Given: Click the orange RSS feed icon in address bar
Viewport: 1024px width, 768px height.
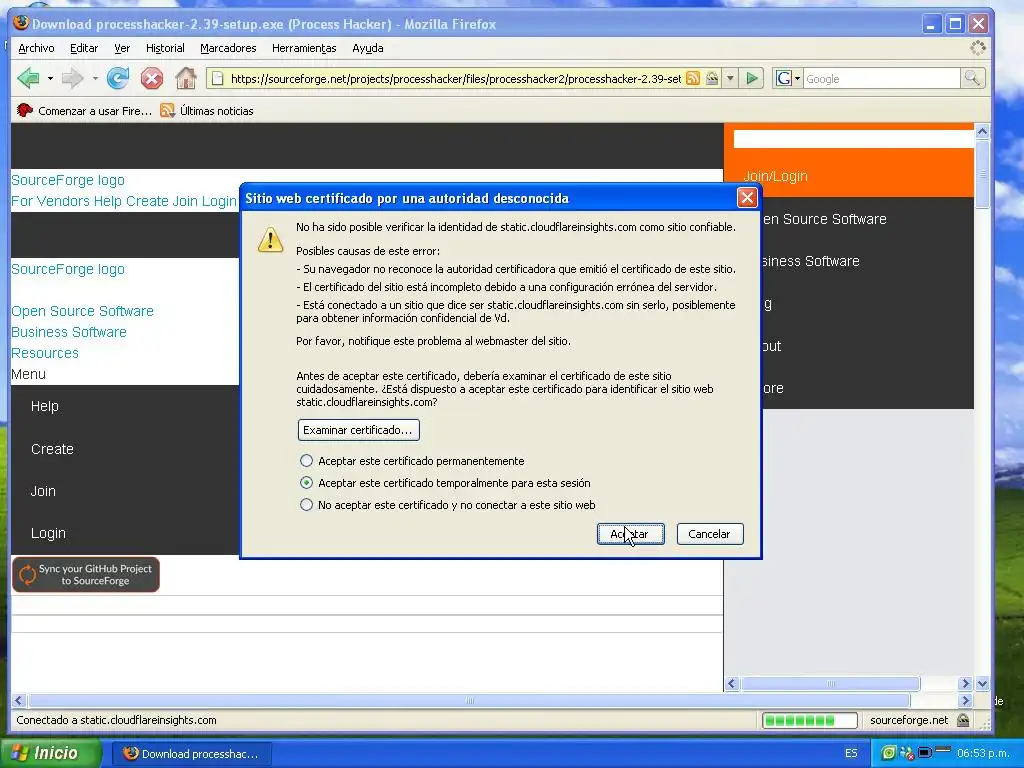Looking at the screenshot, I should click(693, 78).
